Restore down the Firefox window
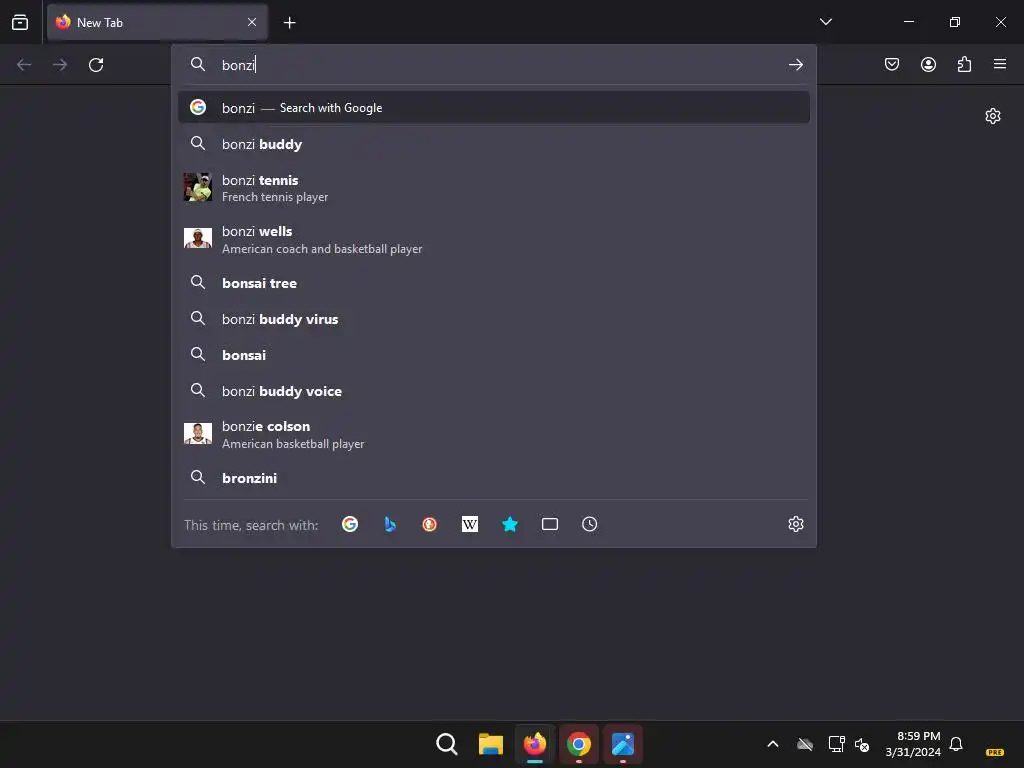 (955, 22)
